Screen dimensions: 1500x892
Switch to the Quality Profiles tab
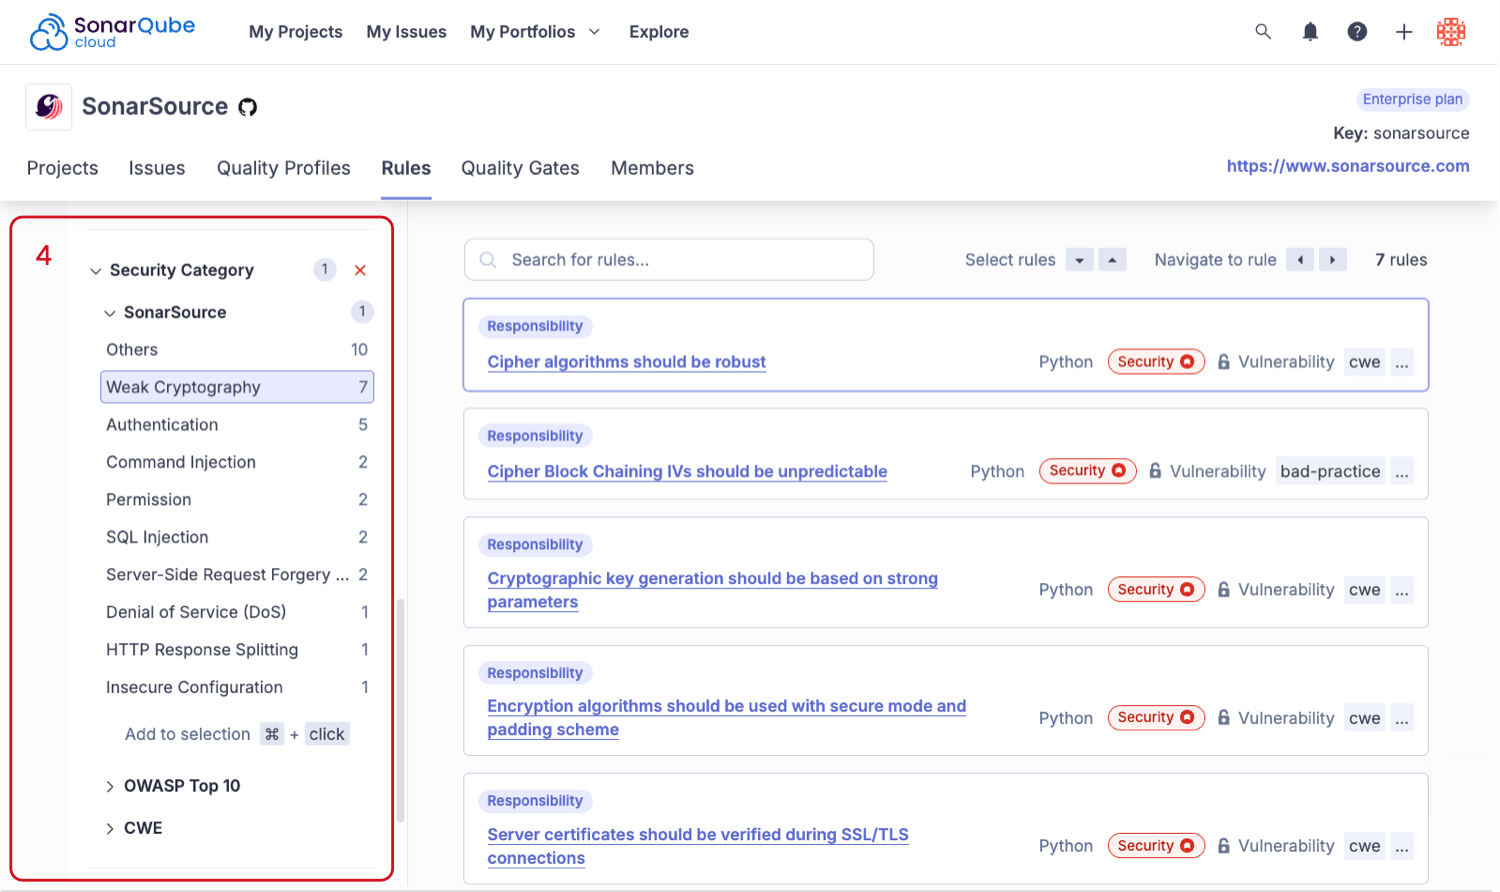(284, 168)
